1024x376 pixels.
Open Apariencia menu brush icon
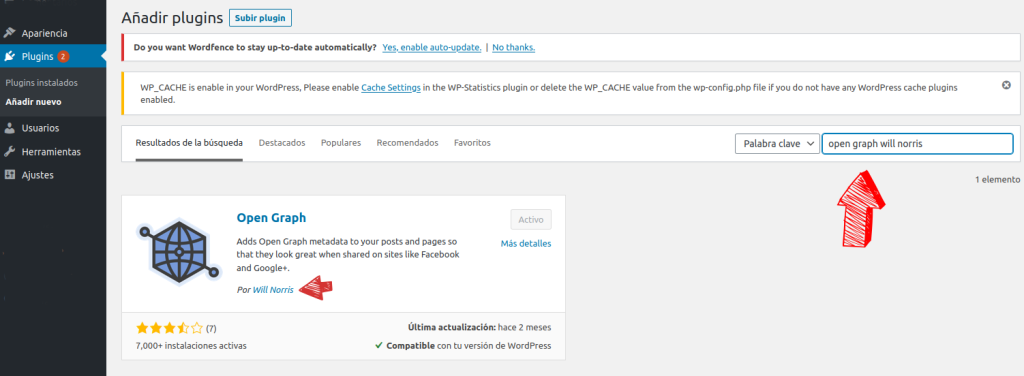coord(9,33)
